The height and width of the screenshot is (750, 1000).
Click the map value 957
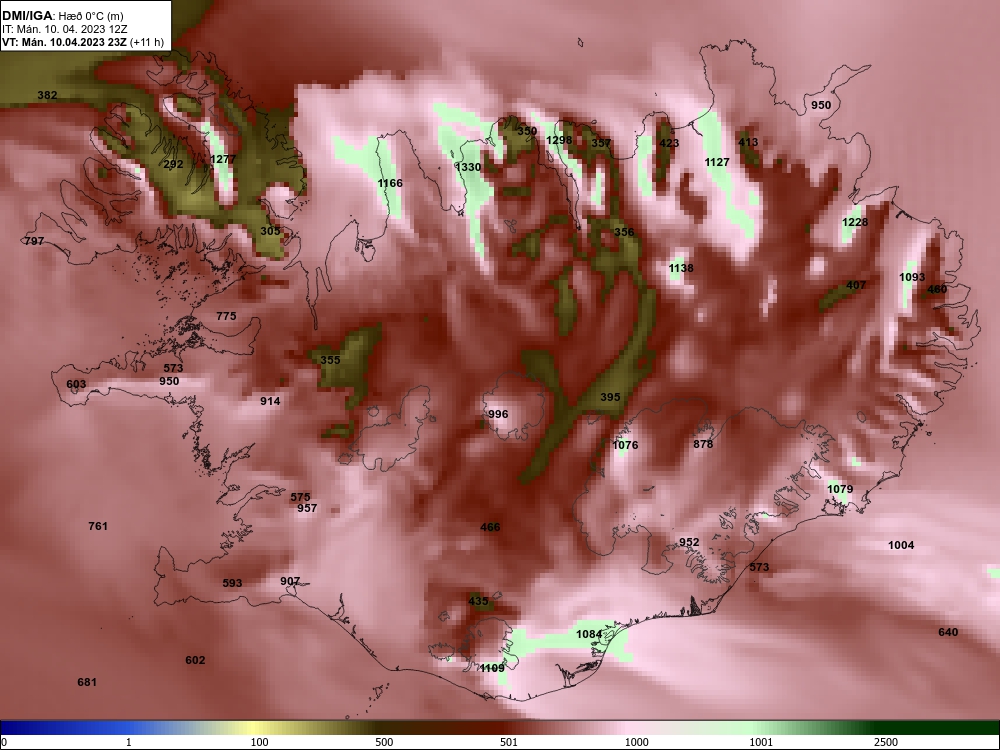tap(307, 508)
